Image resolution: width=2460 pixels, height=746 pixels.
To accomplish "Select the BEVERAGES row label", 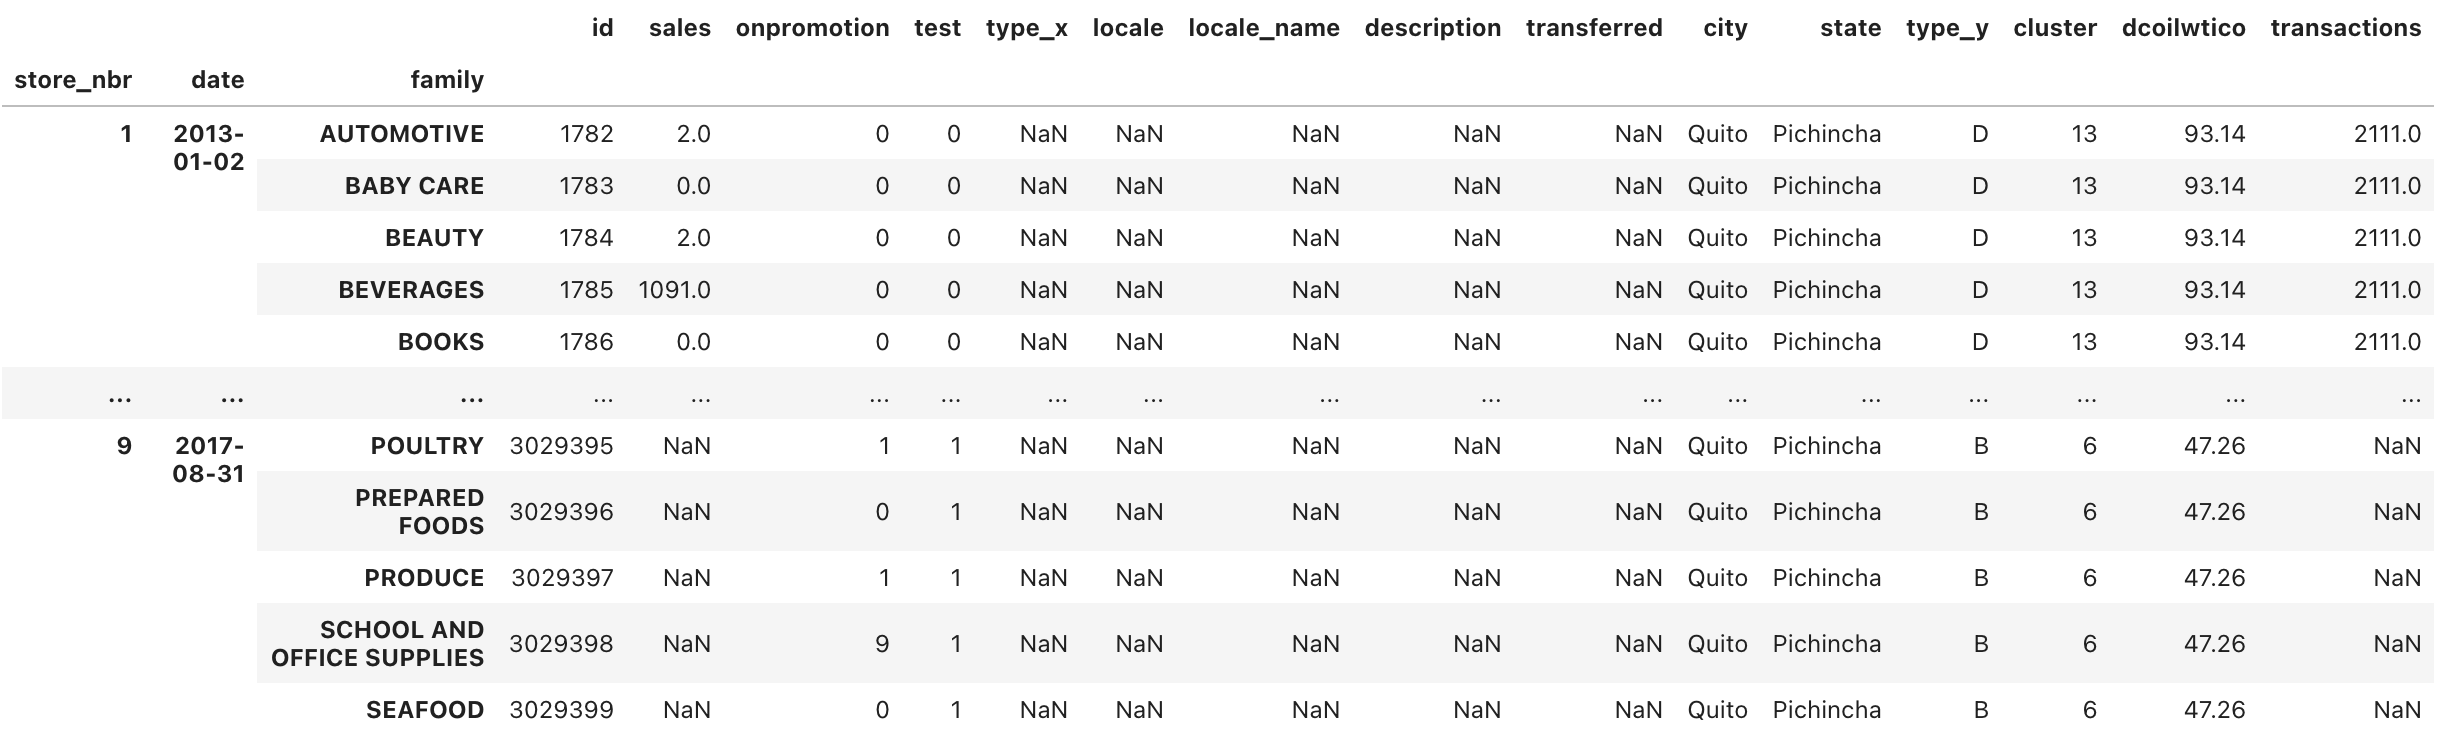I will [x=410, y=290].
